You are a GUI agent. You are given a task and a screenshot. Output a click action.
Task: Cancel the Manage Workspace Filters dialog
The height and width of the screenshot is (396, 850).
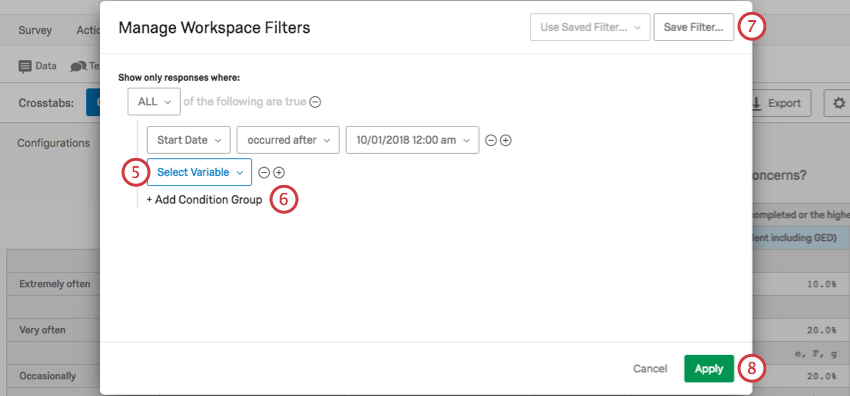[650, 369]
